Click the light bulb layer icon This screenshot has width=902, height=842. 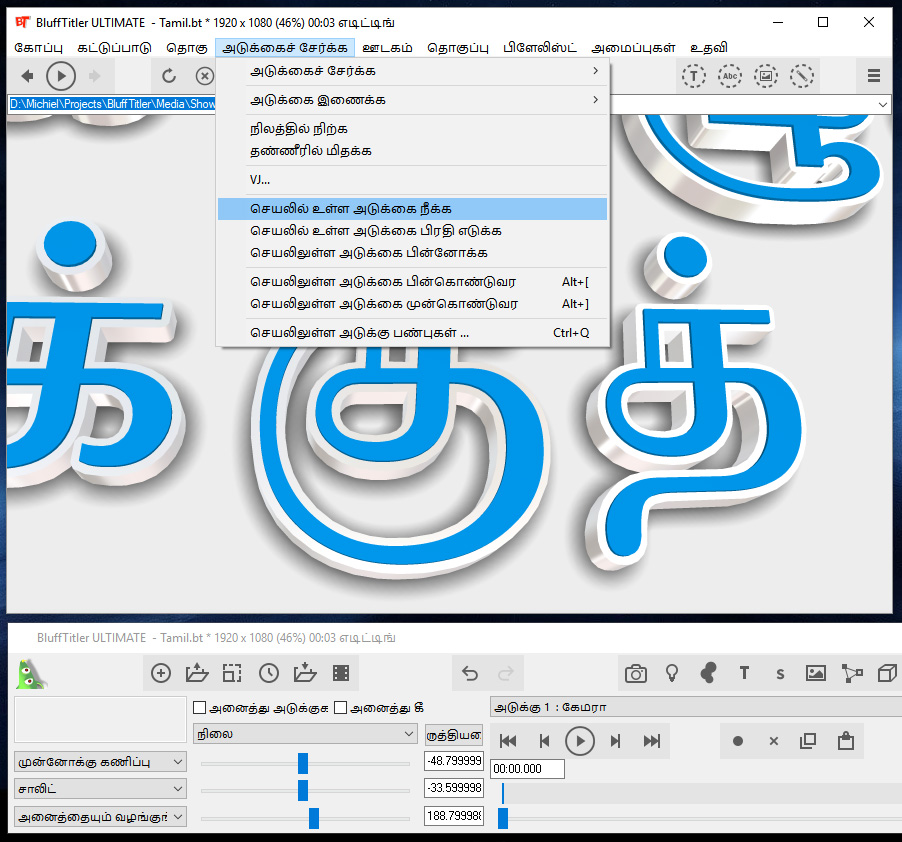[672, 674]
